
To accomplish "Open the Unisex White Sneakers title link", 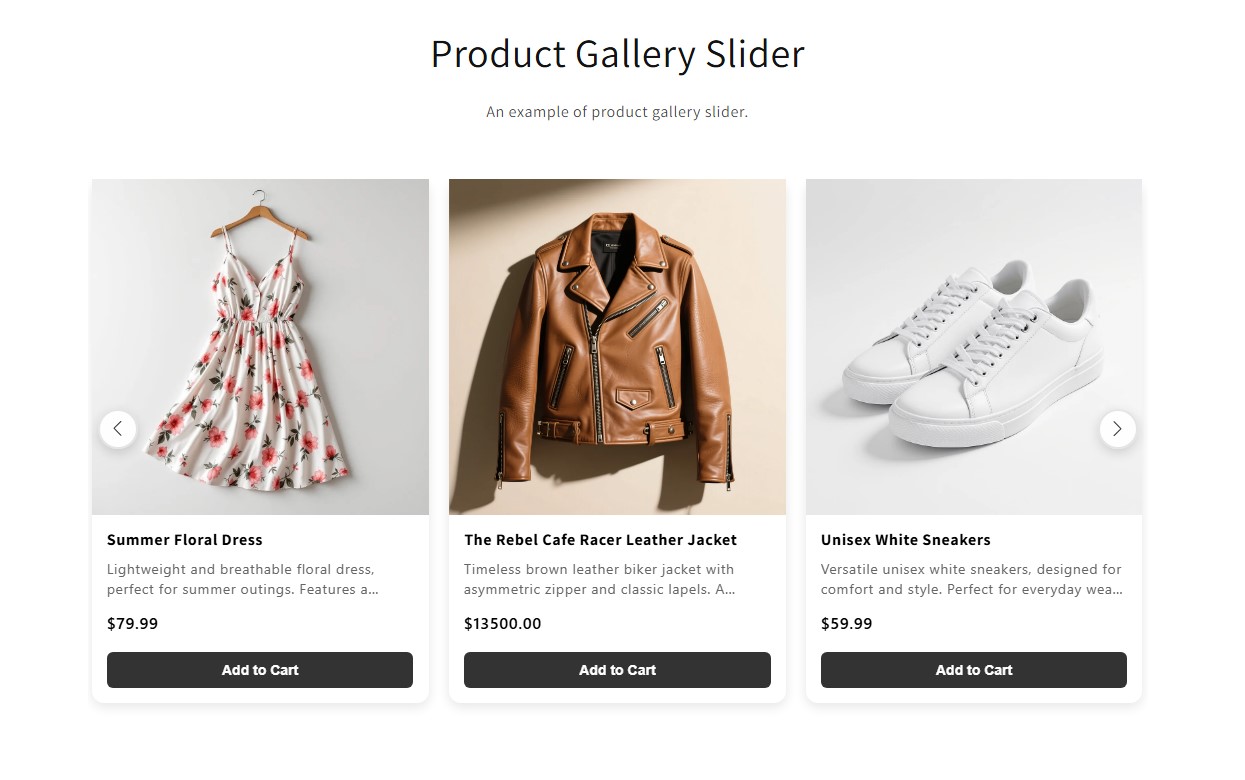I will [906, 540].
